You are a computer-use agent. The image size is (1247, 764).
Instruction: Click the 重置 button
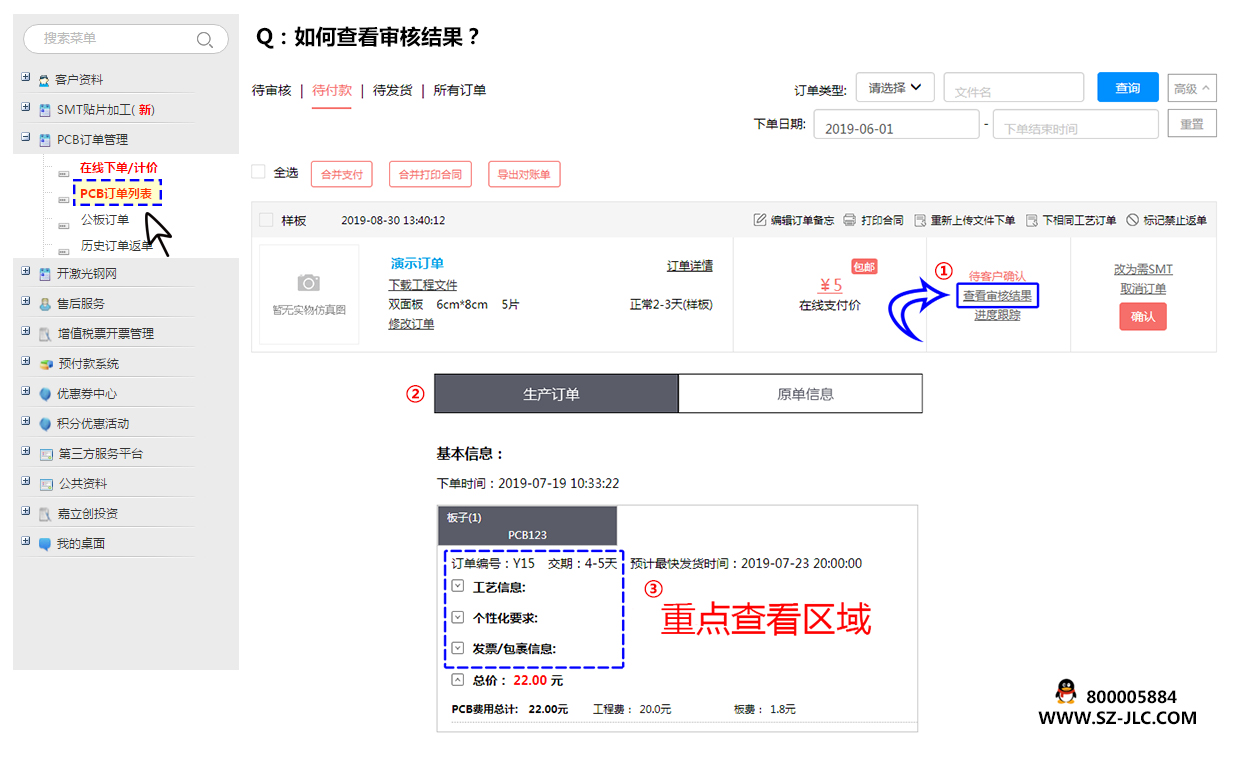1192,124
